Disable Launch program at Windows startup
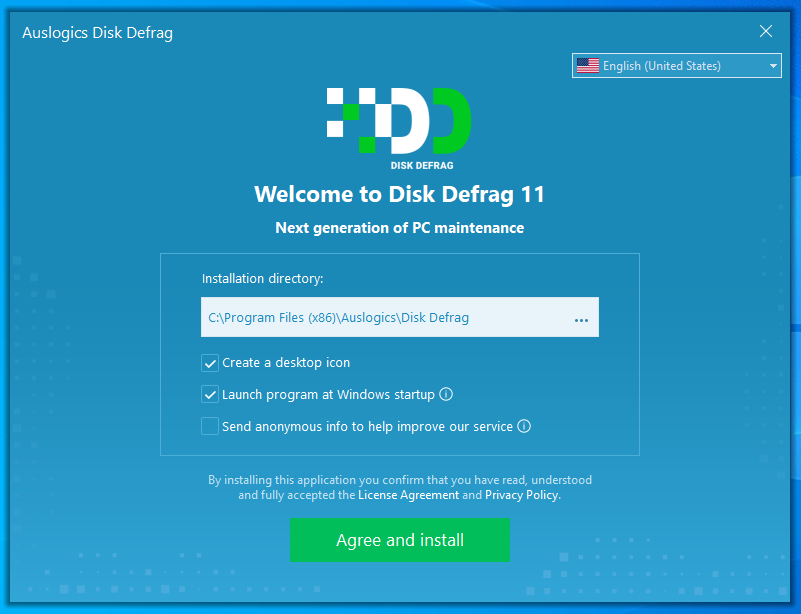This screenshot has width=801, height=614. [x=210, y=395]
